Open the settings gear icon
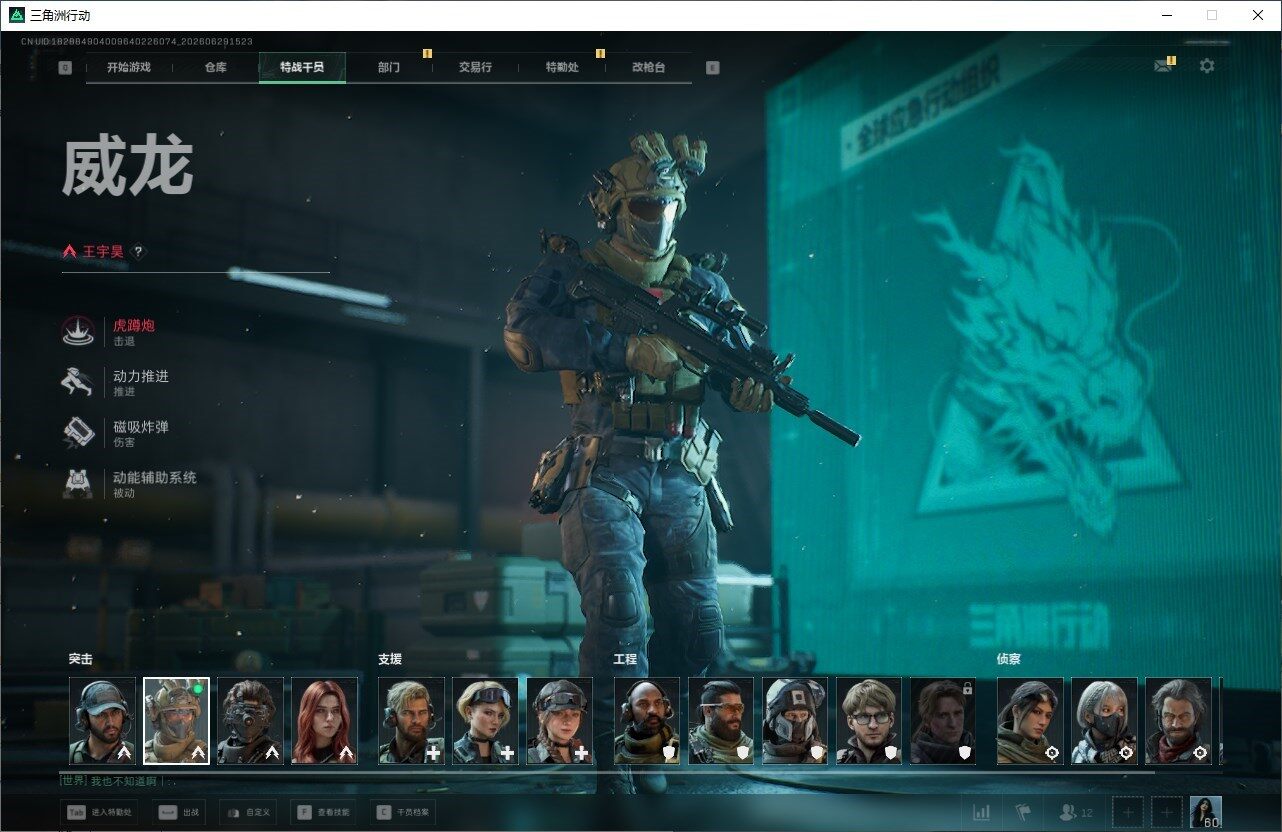Screen dimensions: 1282x832 coord(1207,66)
